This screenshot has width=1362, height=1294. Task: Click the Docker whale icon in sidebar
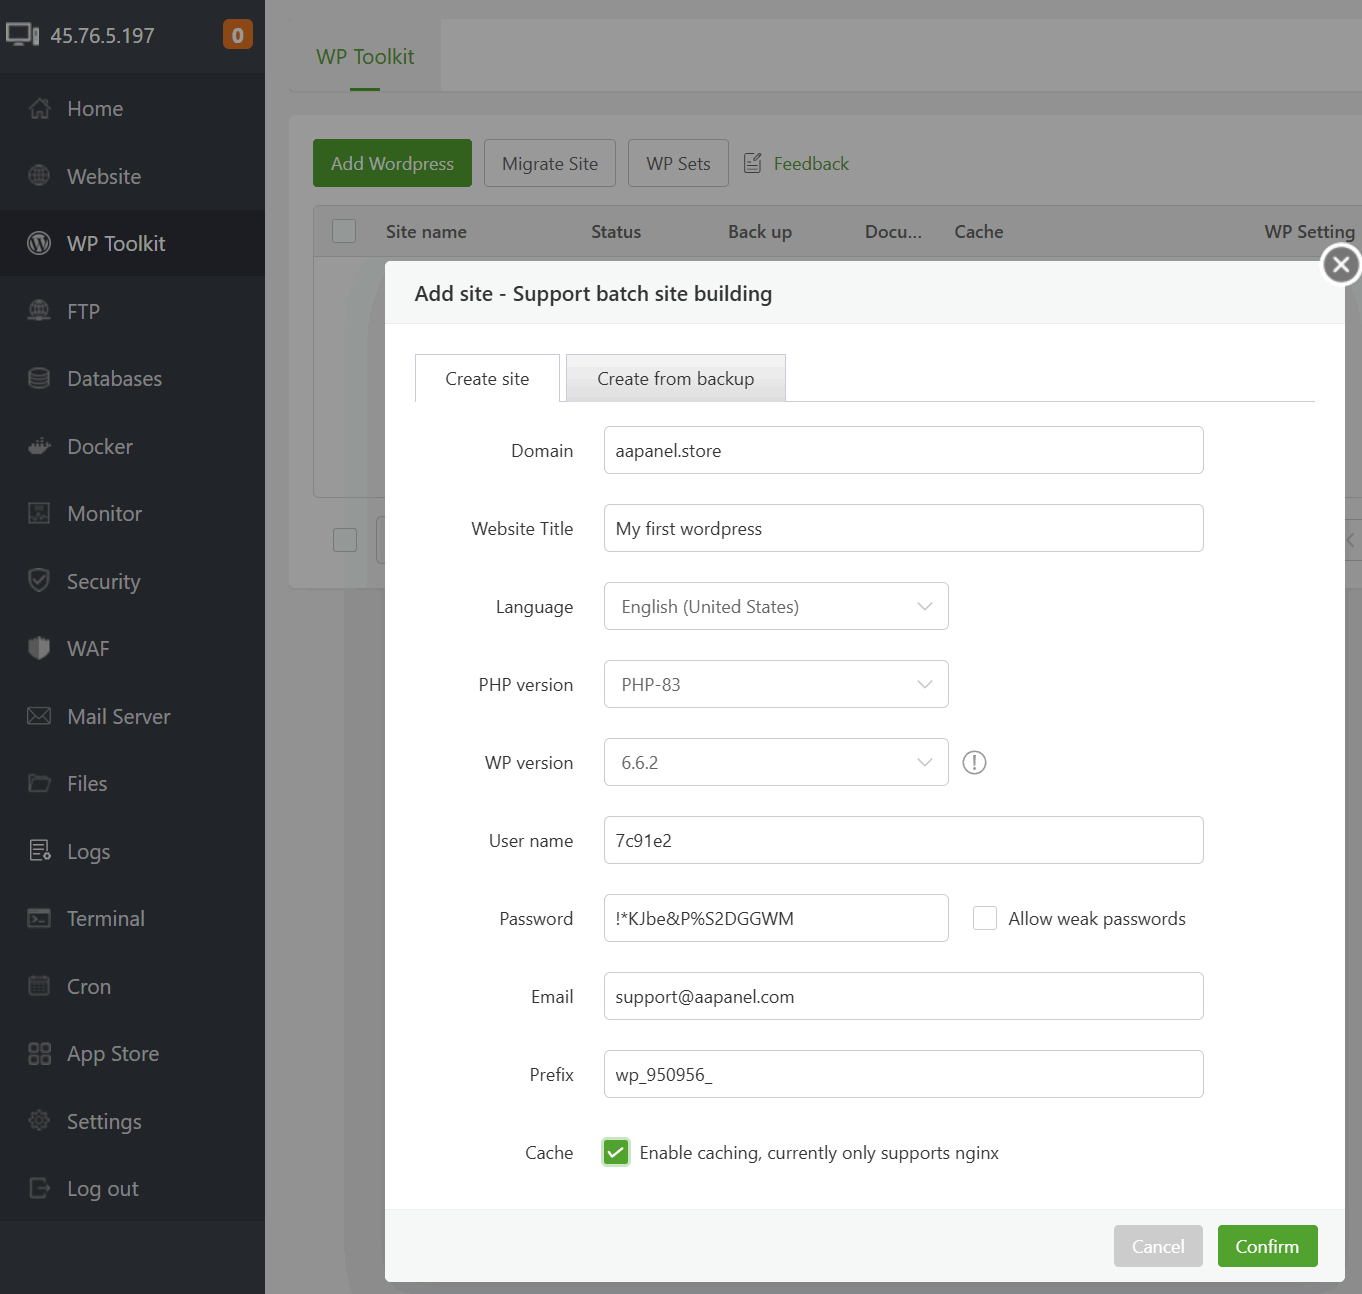pyautogui.click(x=39, y=446)
